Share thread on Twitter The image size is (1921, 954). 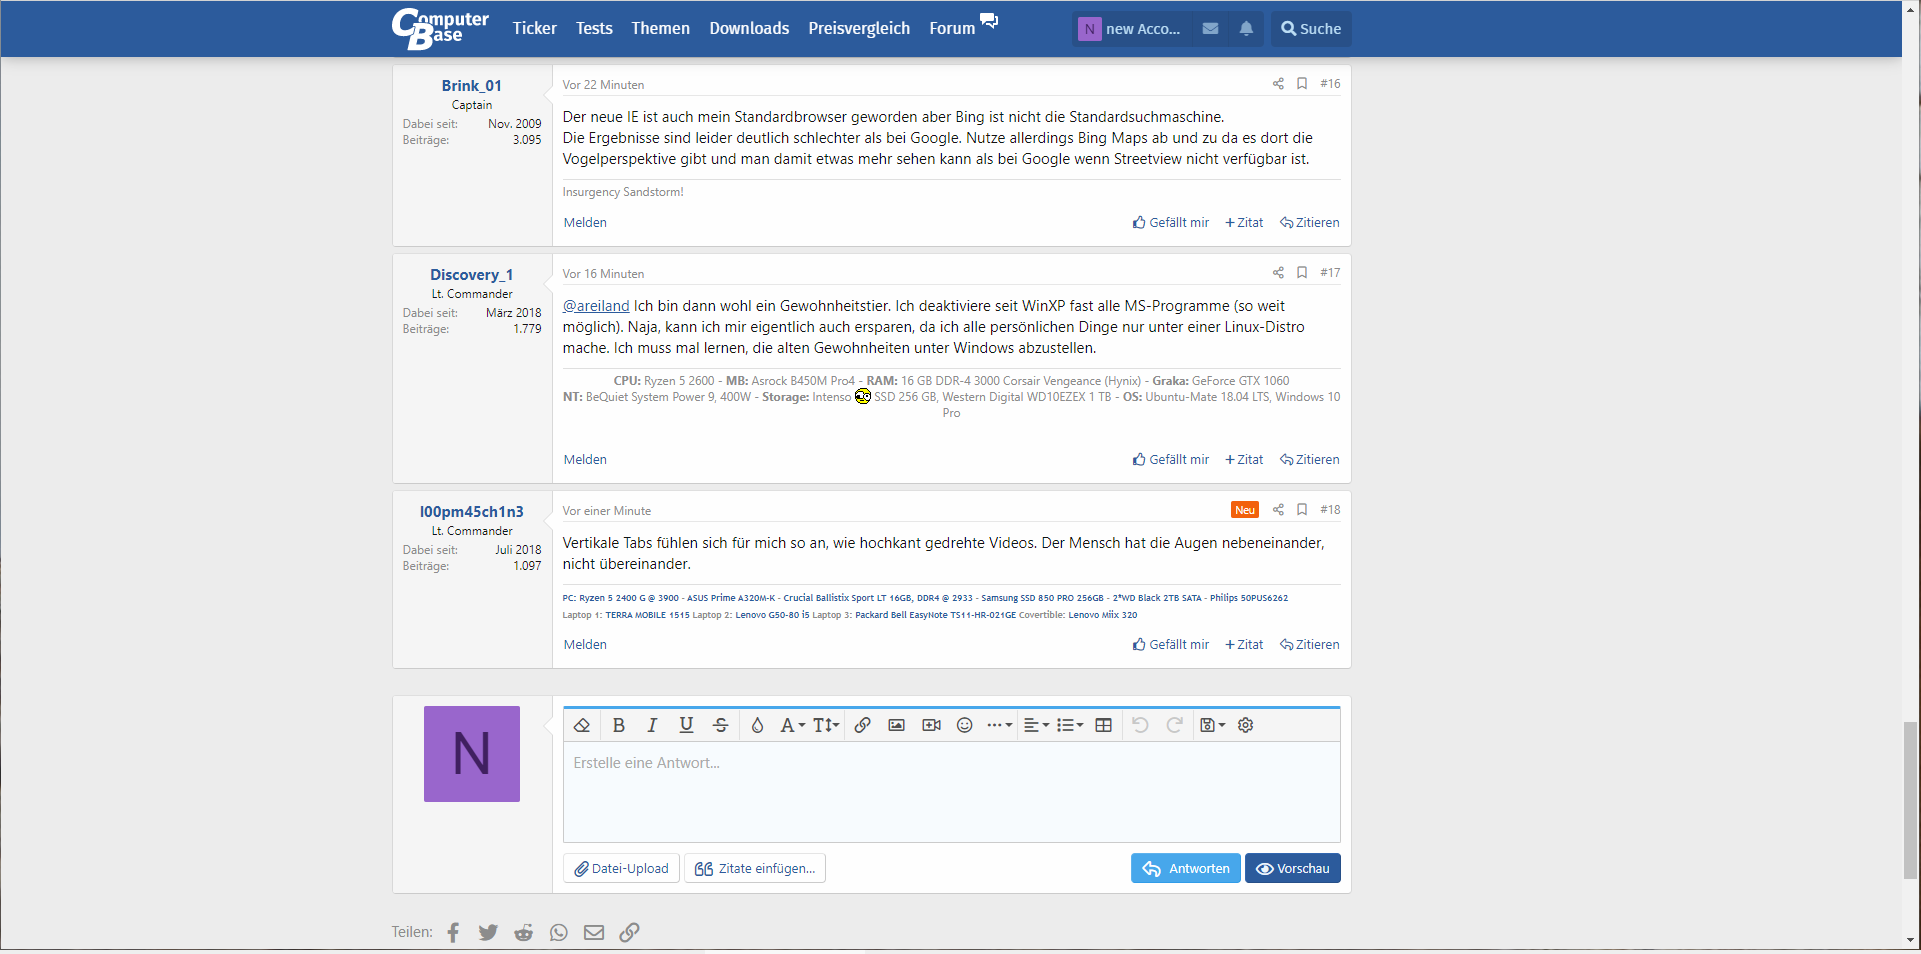coord(488,932)
